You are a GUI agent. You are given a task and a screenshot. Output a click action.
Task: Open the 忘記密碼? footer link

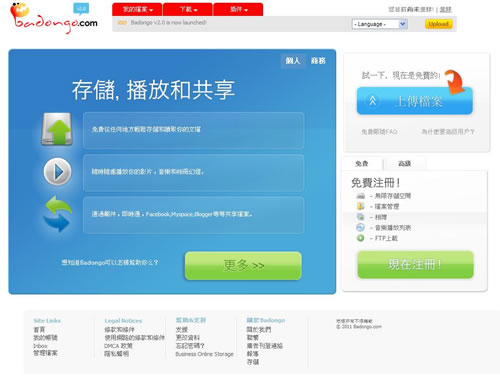(190, 346)
